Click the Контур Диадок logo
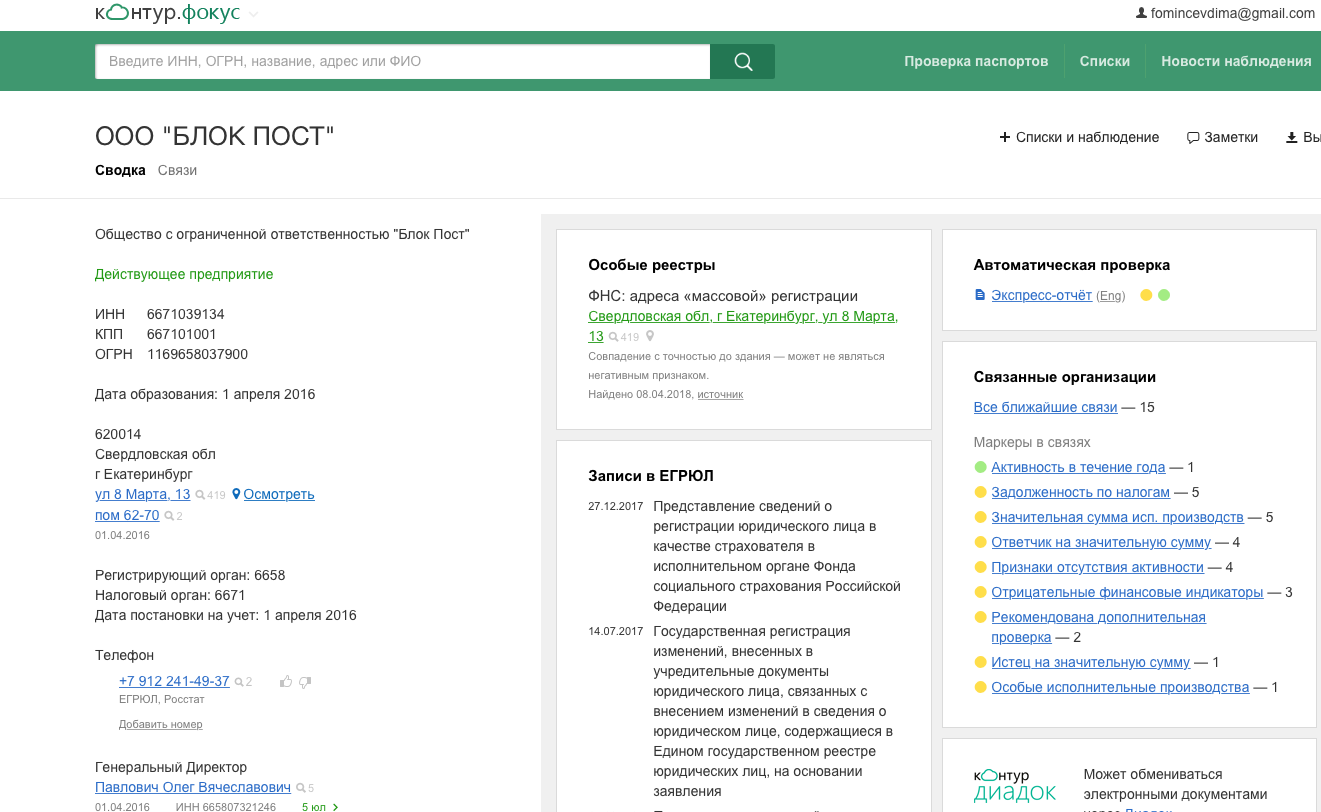The height and width of the screenshot is (812, 1321). point(1015,786)
